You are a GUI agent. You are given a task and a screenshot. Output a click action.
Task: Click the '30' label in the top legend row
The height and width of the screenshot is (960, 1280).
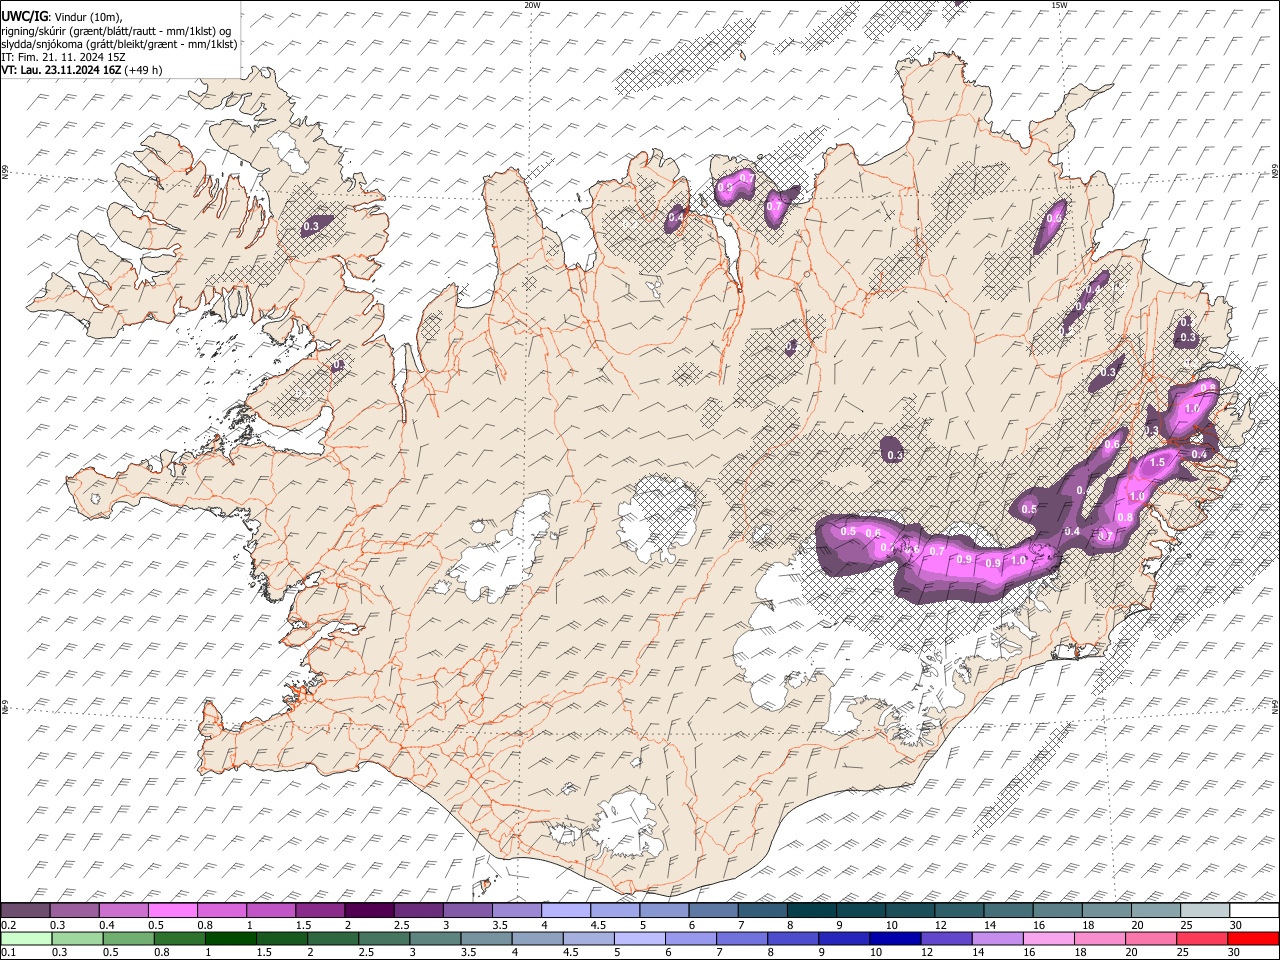click(1236, 925)
